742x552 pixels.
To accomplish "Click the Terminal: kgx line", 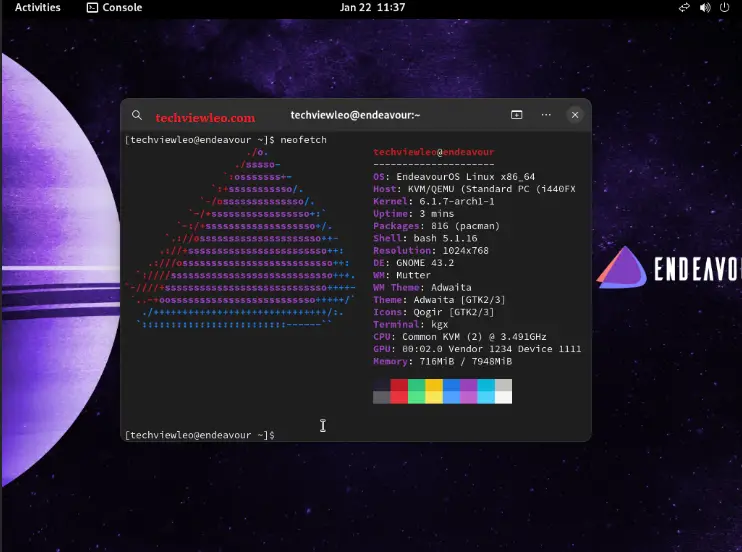I will coord(410,324).
